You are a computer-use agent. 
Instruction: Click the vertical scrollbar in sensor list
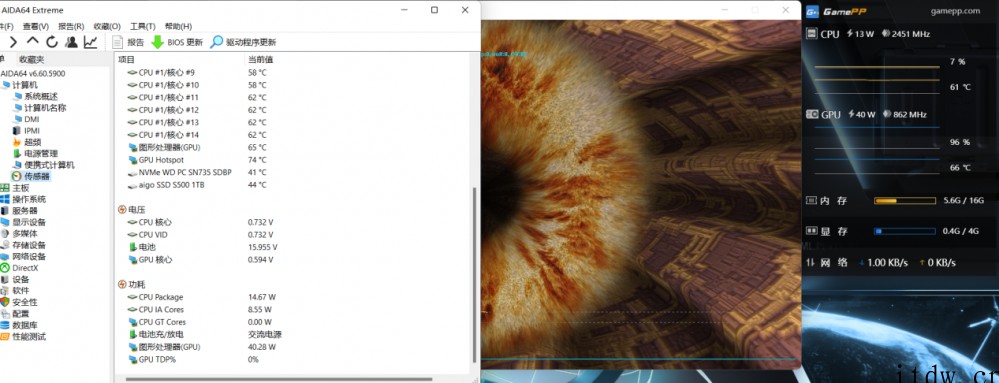tap(474, 274)
